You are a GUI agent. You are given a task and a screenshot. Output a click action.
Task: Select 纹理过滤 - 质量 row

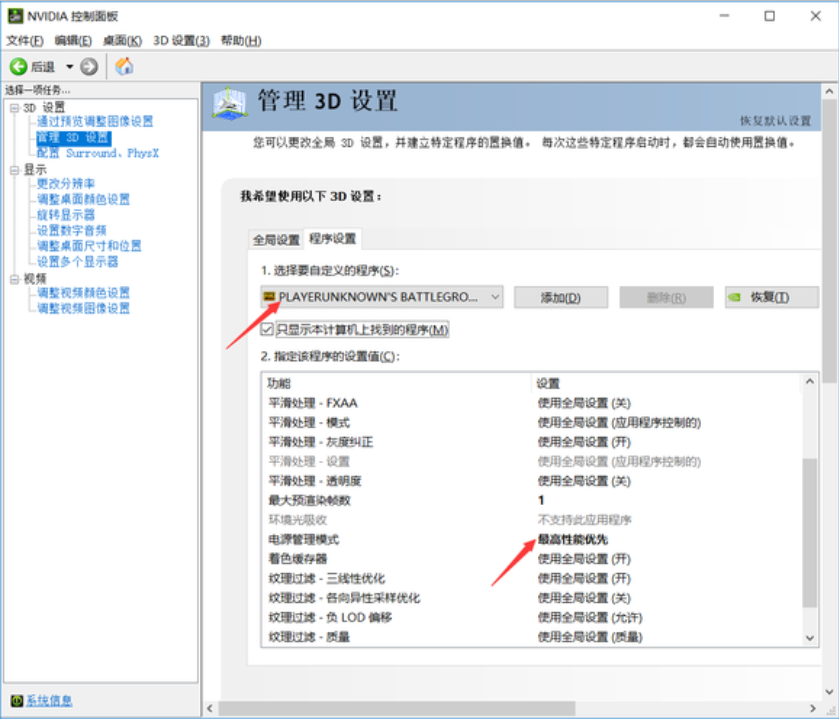(x=532, y=637)
